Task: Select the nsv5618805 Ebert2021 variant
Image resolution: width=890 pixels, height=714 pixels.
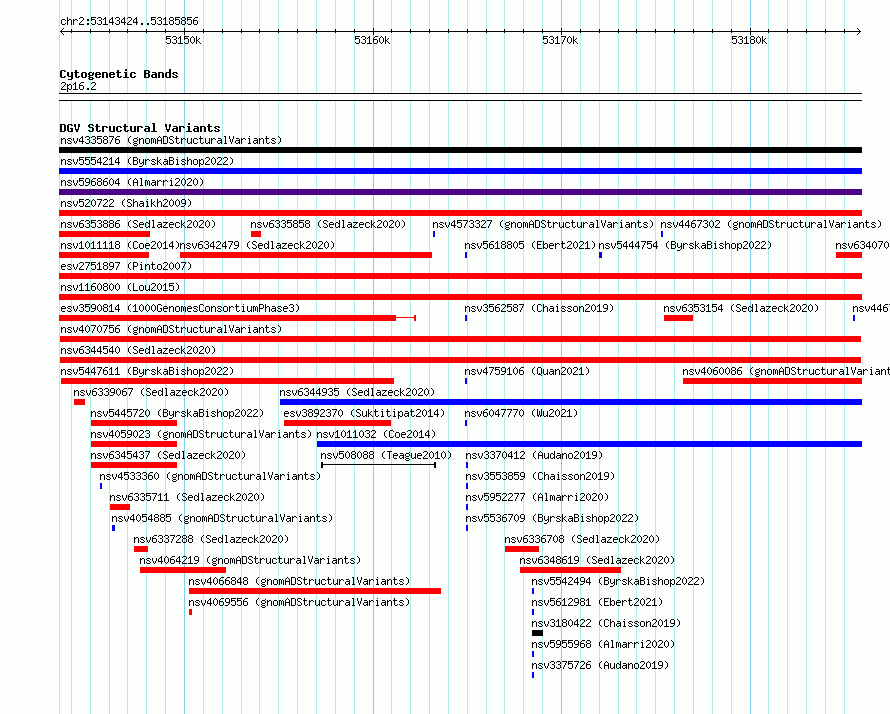Action: tap(530, 245)
